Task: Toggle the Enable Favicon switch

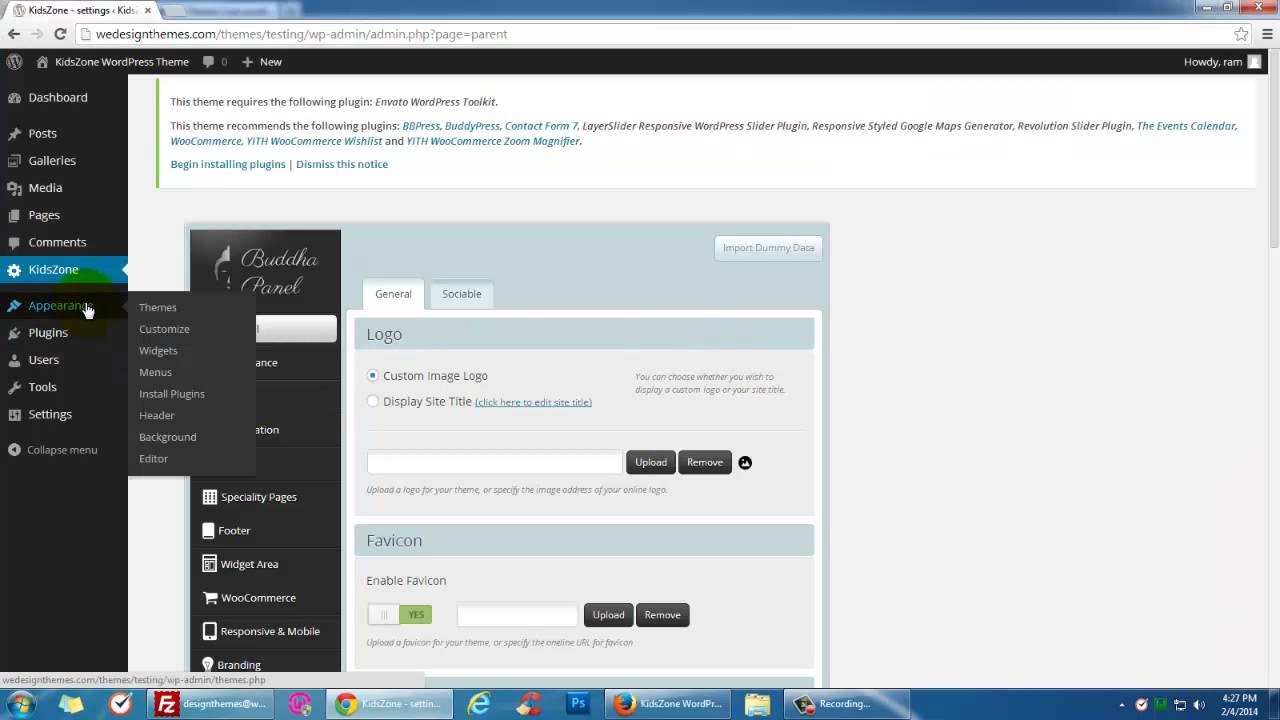Action: (400, 615)
